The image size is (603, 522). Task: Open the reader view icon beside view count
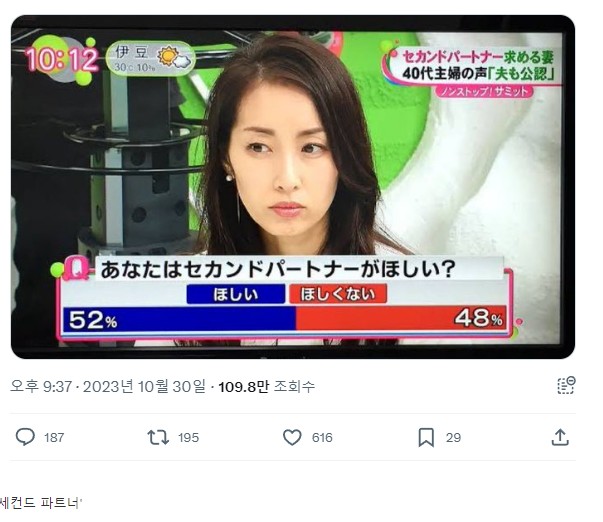566,385
